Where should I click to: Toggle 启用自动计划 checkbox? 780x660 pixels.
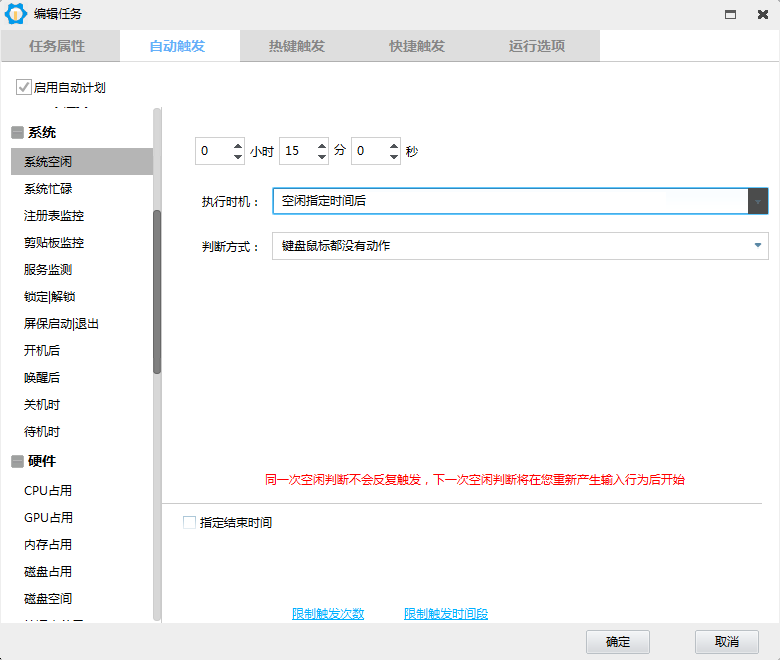pos(23,88)
